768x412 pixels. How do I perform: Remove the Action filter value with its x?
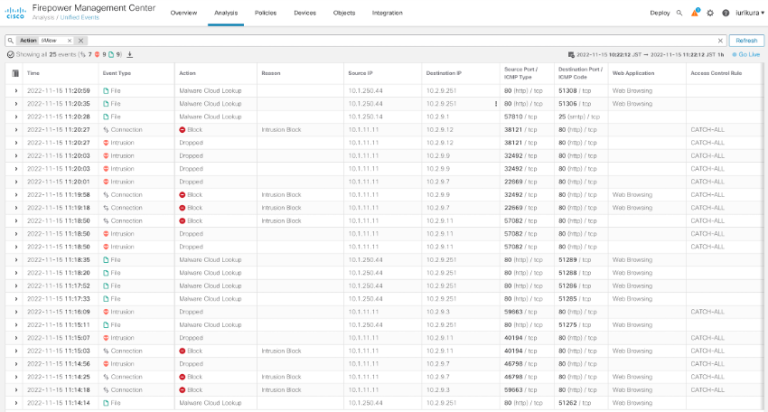(69, 41)
